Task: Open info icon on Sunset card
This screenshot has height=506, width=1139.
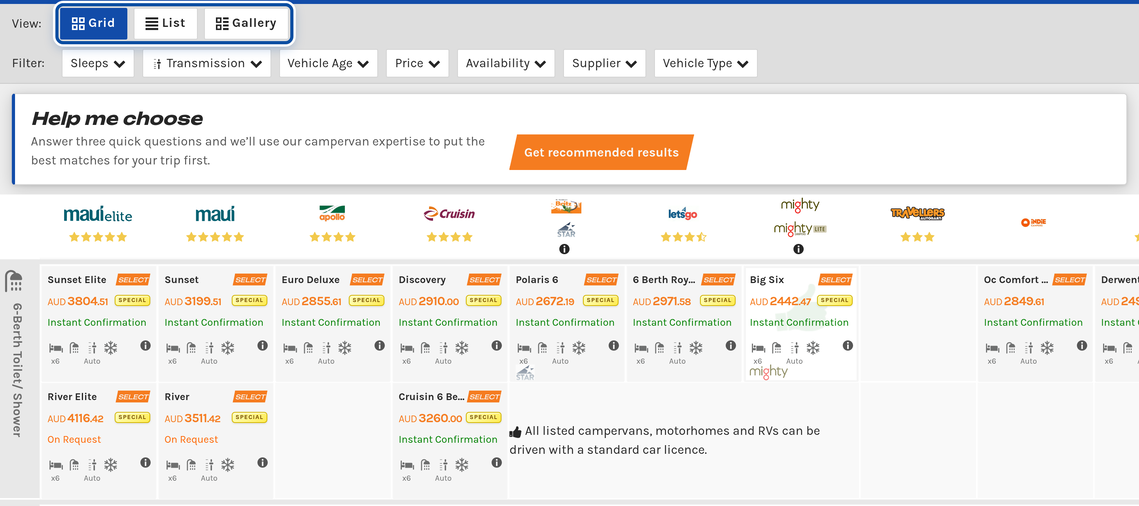Action: (x=262, y=346)
